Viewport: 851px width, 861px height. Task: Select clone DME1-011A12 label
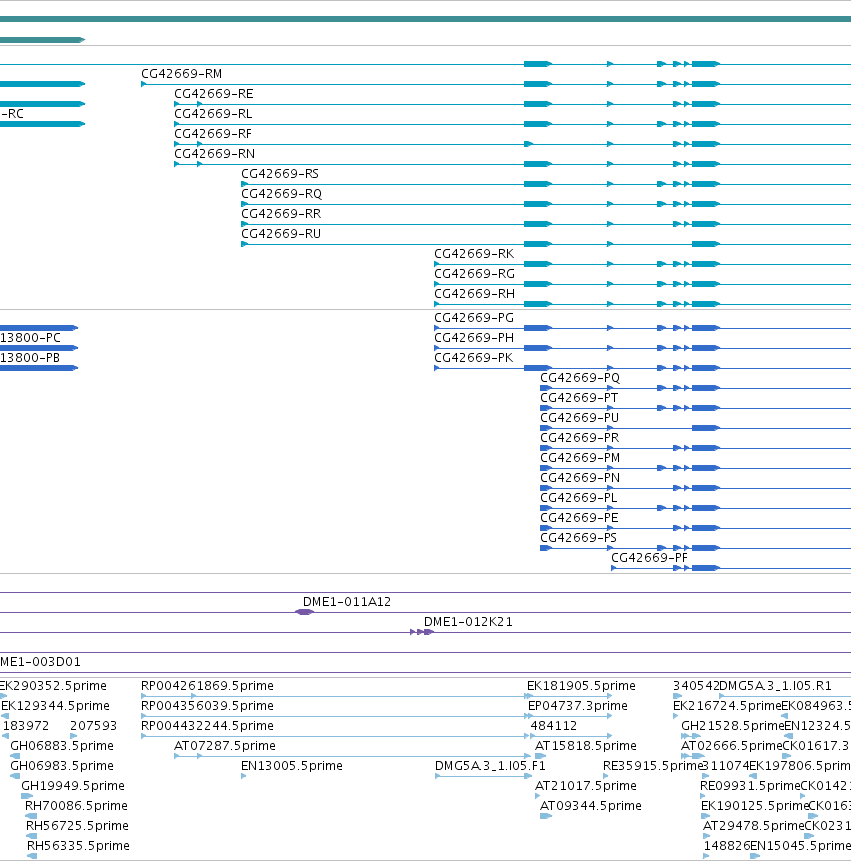pyautogui.click(x=347, y=602)
